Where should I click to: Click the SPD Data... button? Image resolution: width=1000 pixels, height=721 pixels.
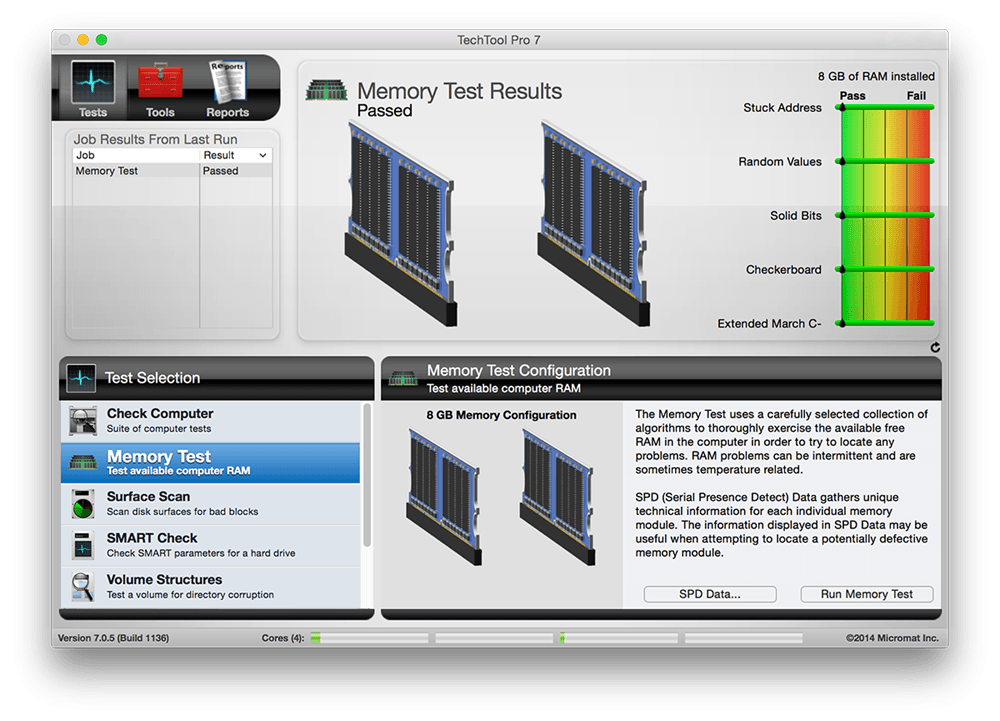point(710,594)
